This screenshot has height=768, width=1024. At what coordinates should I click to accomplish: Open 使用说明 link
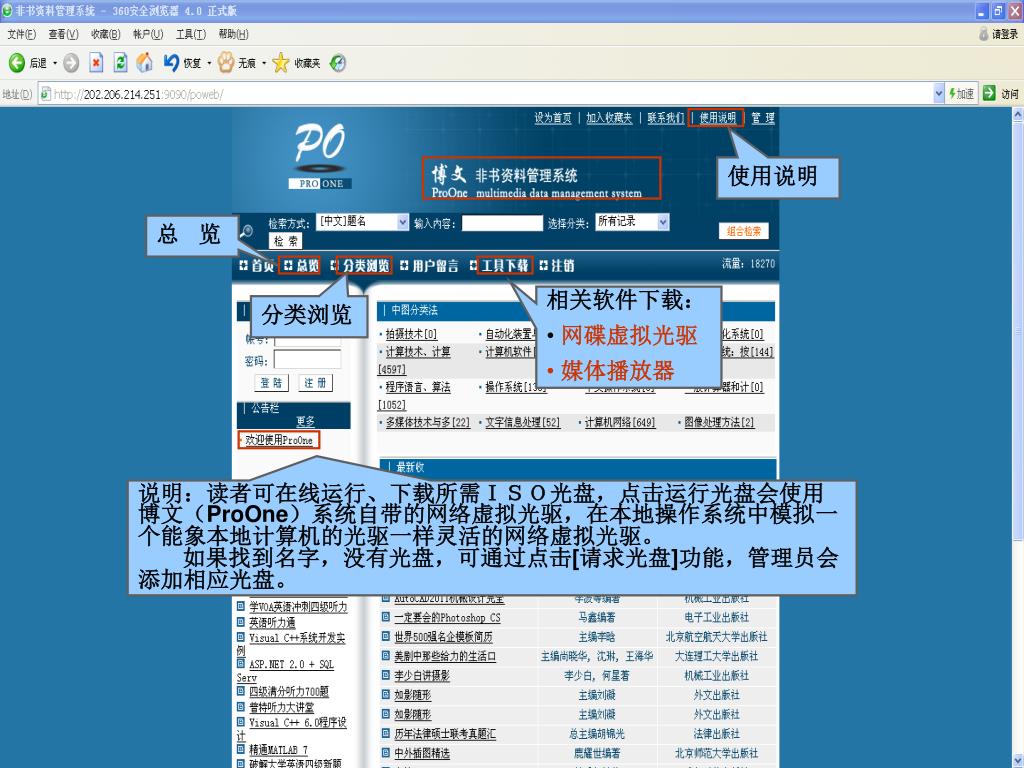click(717, 118)
